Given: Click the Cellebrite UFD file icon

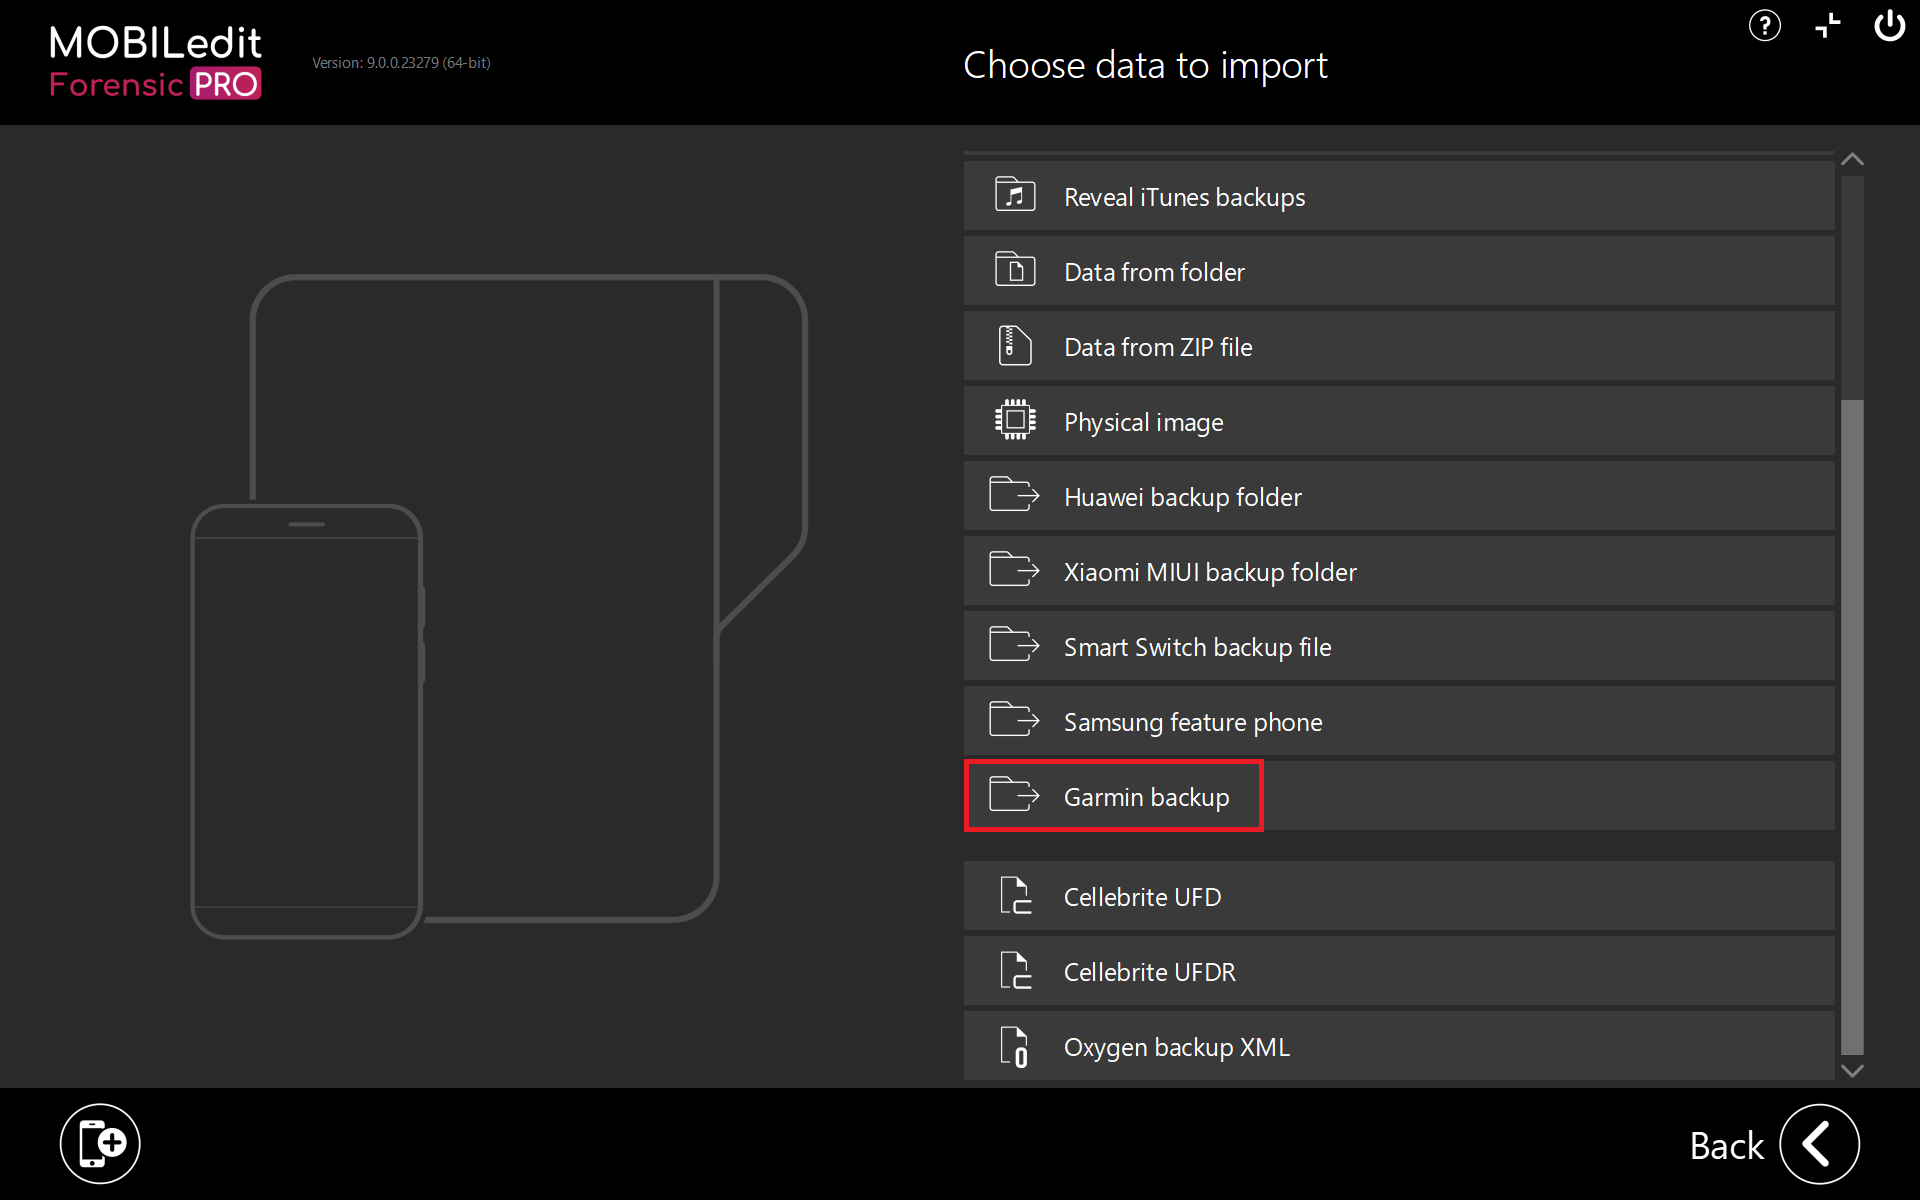Looking at the screenshot, I should click(x=1015, y=896).
